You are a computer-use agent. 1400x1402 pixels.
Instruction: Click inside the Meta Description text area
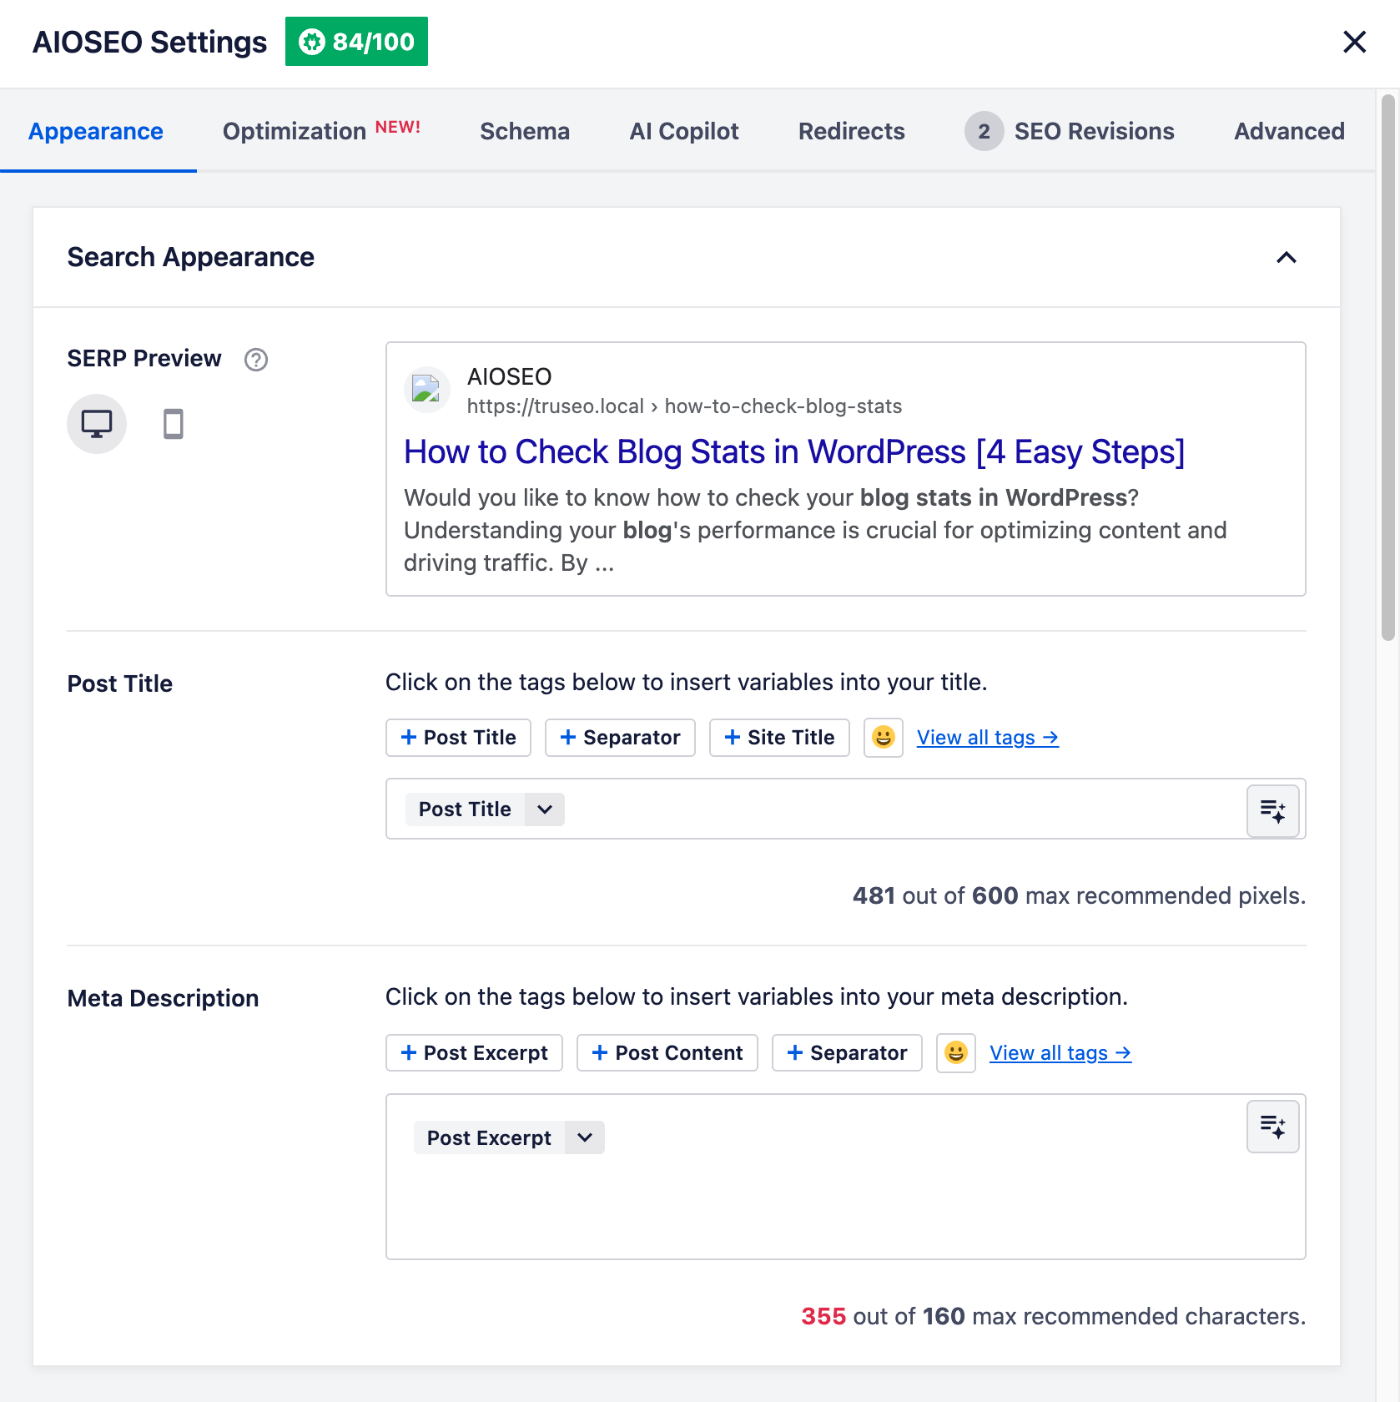click(x=846, y=1177)
